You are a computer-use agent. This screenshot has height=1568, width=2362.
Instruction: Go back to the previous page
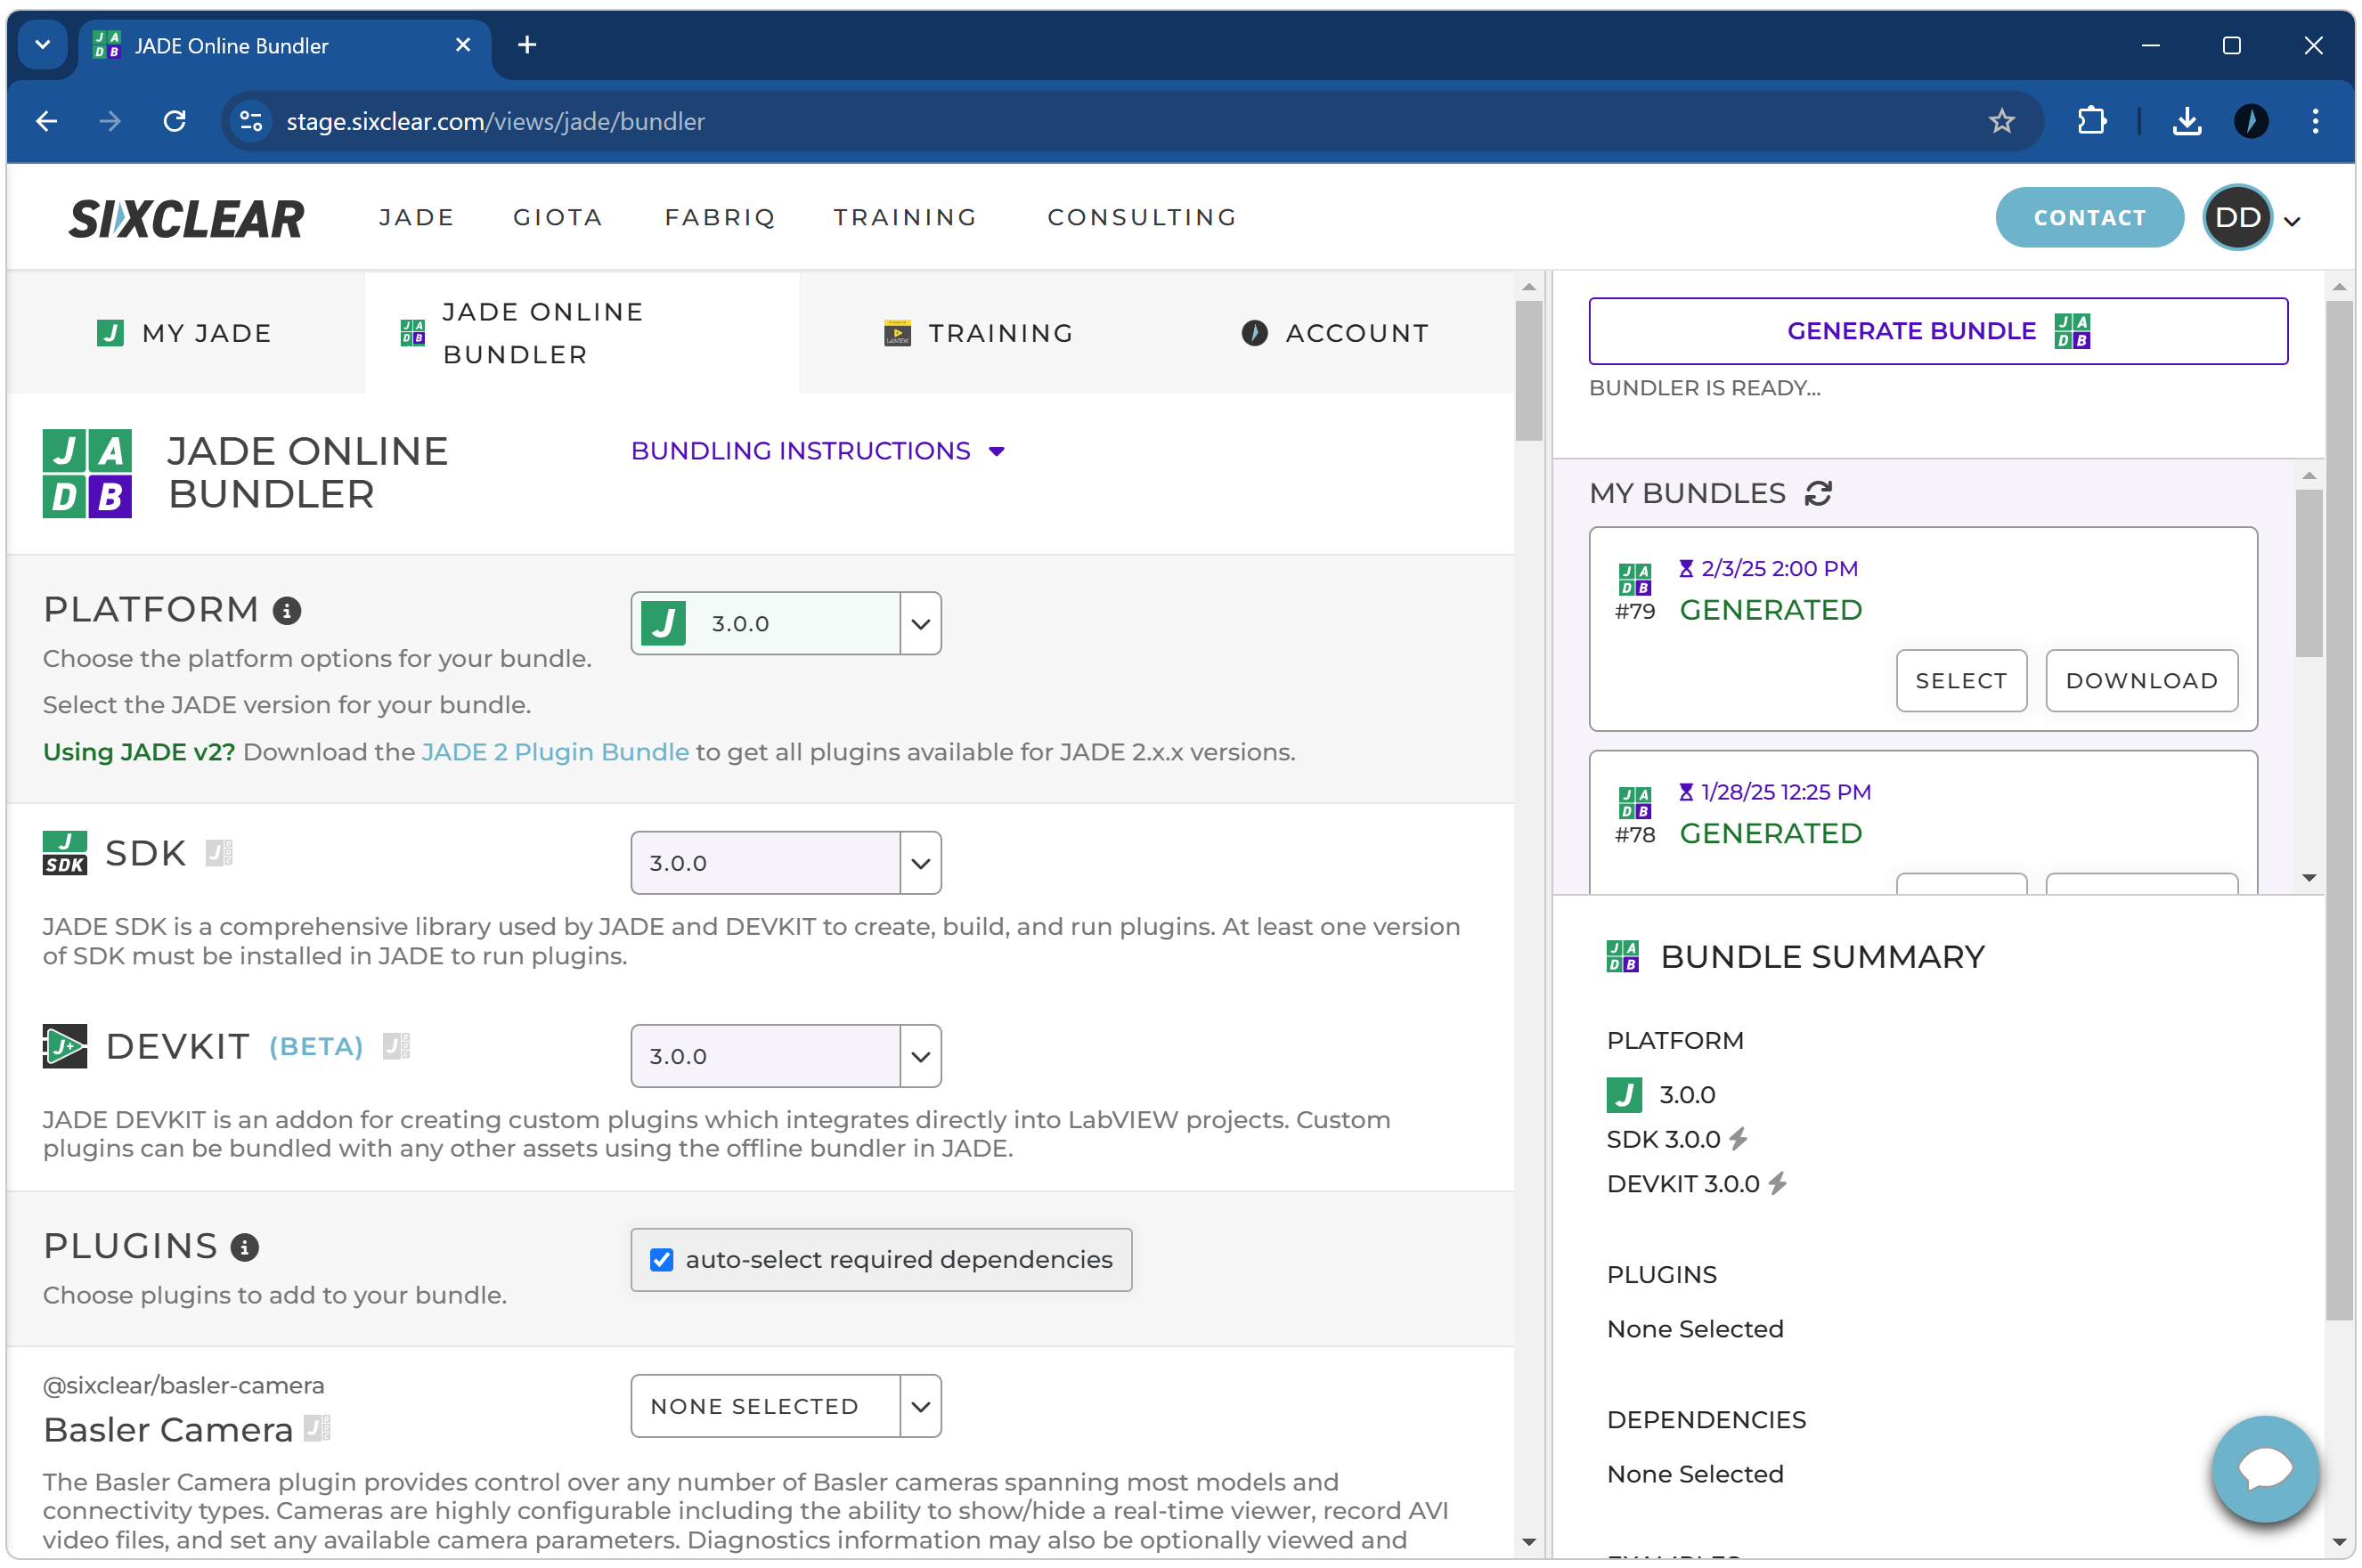tap(46, 121)
